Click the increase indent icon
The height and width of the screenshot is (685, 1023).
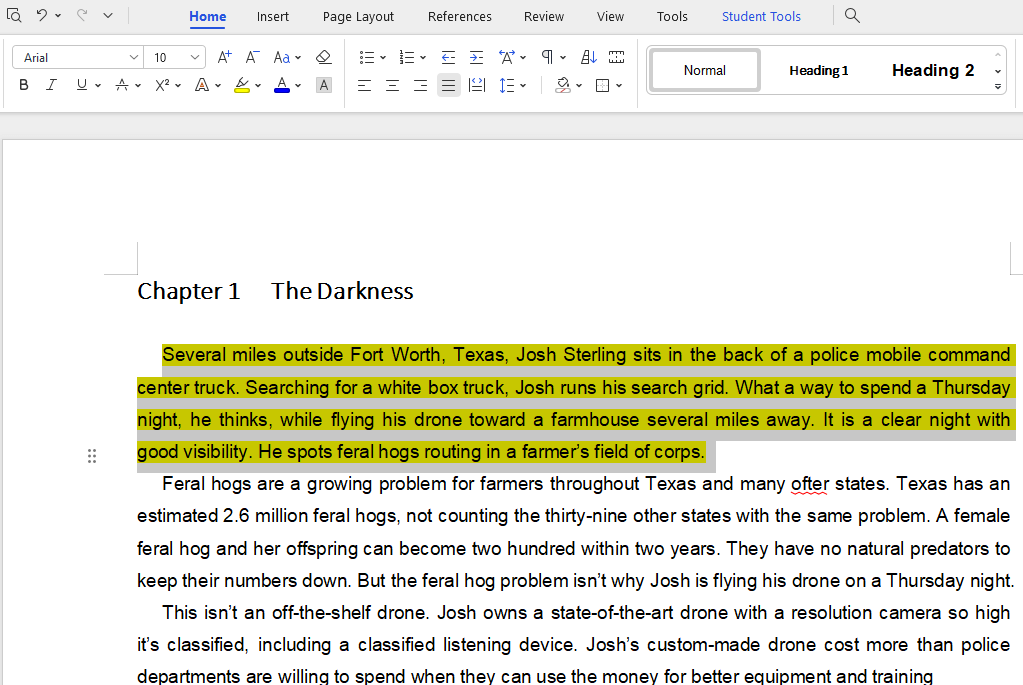pyautogui.click(x=476, y=58)
